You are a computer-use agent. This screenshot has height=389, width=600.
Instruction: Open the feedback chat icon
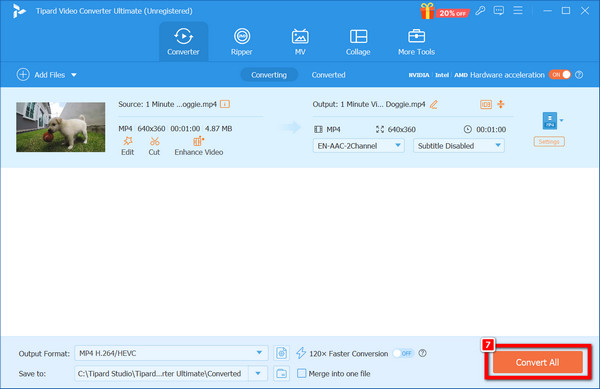tap(499, 11)
